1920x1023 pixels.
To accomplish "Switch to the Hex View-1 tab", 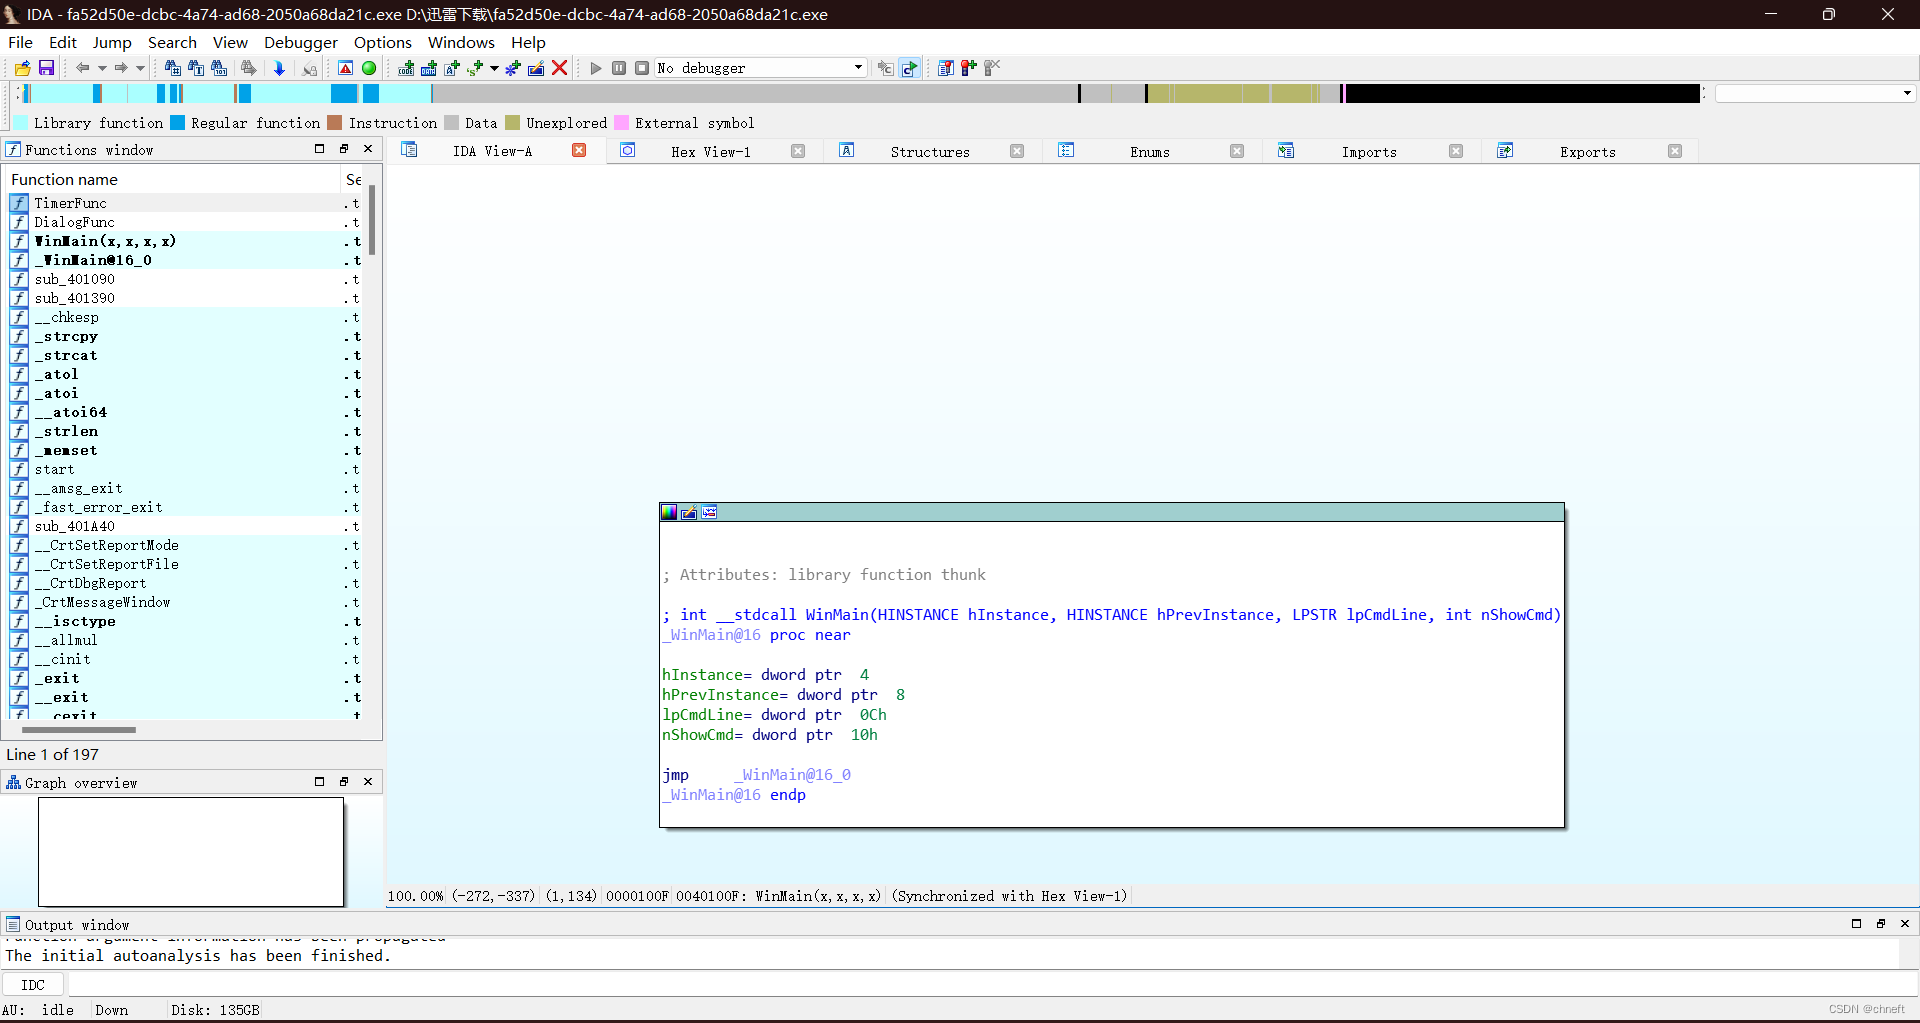I will [711, 151].
